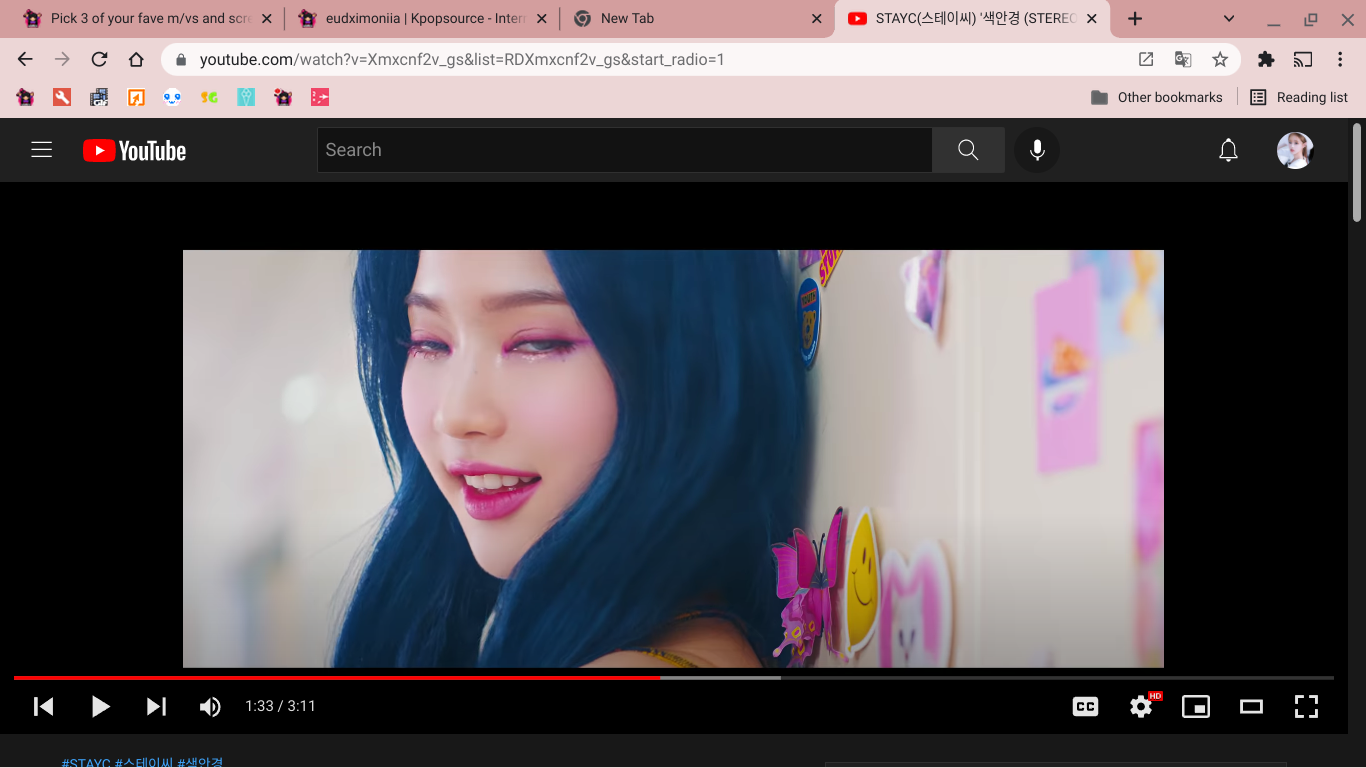
Task: Start voice search with microphone icon
Action: coord(1037,150)
